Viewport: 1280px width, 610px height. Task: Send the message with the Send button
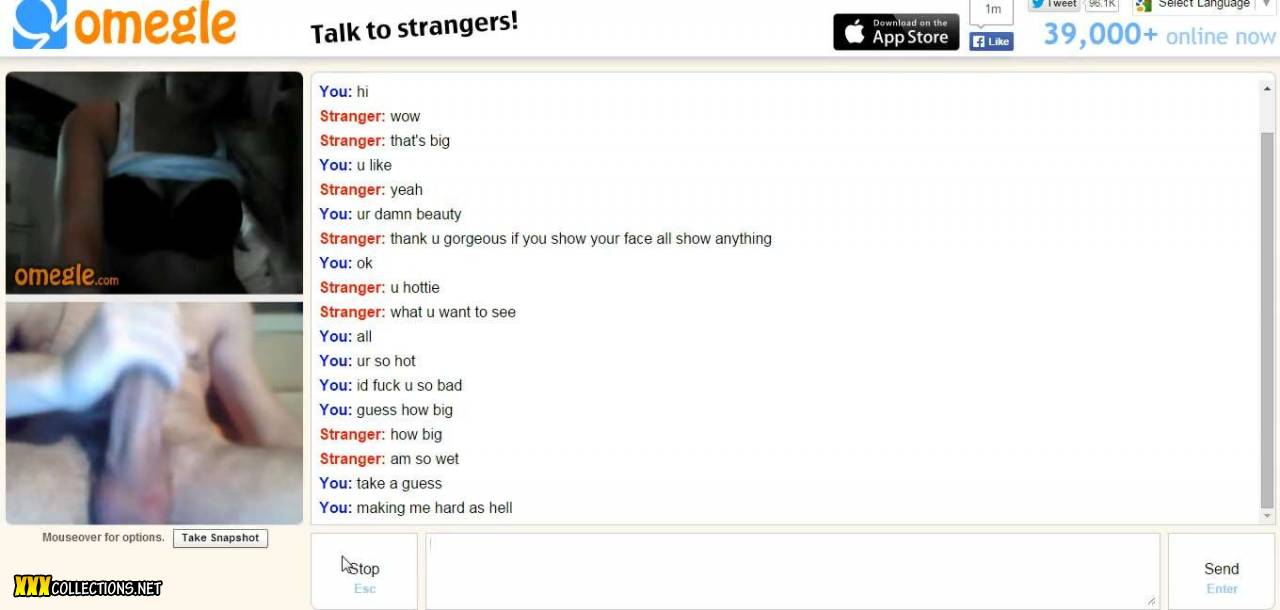(x=1221, y=571)
